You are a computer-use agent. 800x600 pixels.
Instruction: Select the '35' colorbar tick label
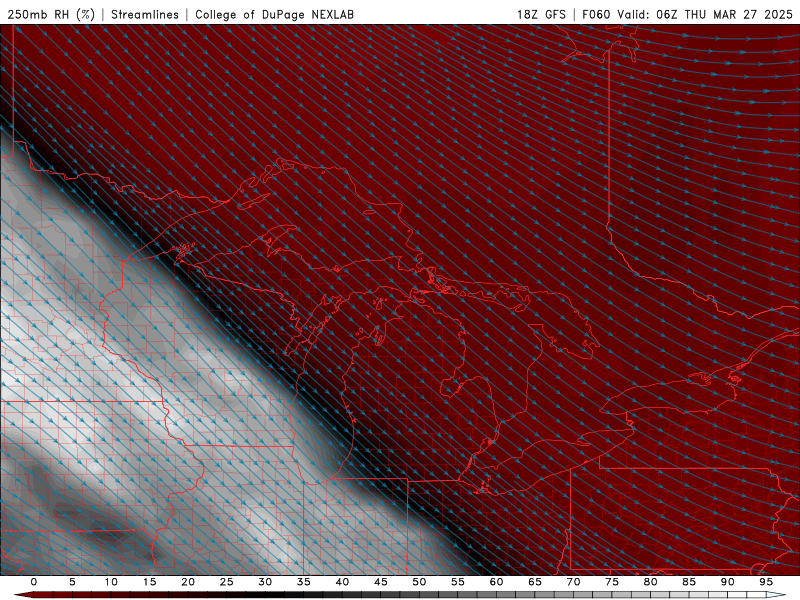(304, 582)
